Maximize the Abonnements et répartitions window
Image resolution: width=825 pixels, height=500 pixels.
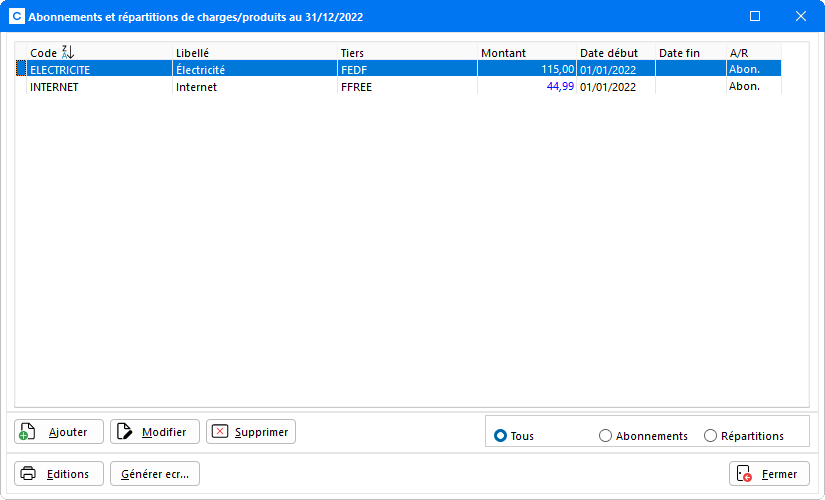click(755, 16)
